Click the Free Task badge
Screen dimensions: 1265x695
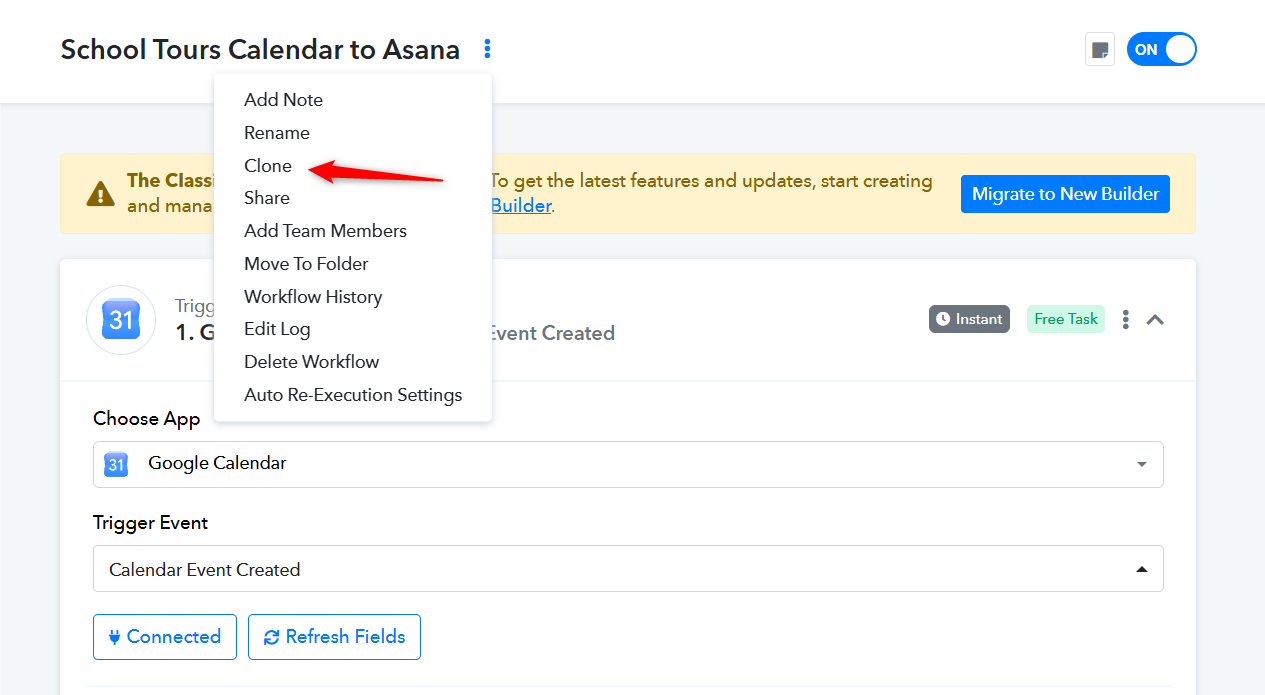(x=1066, y=319)
